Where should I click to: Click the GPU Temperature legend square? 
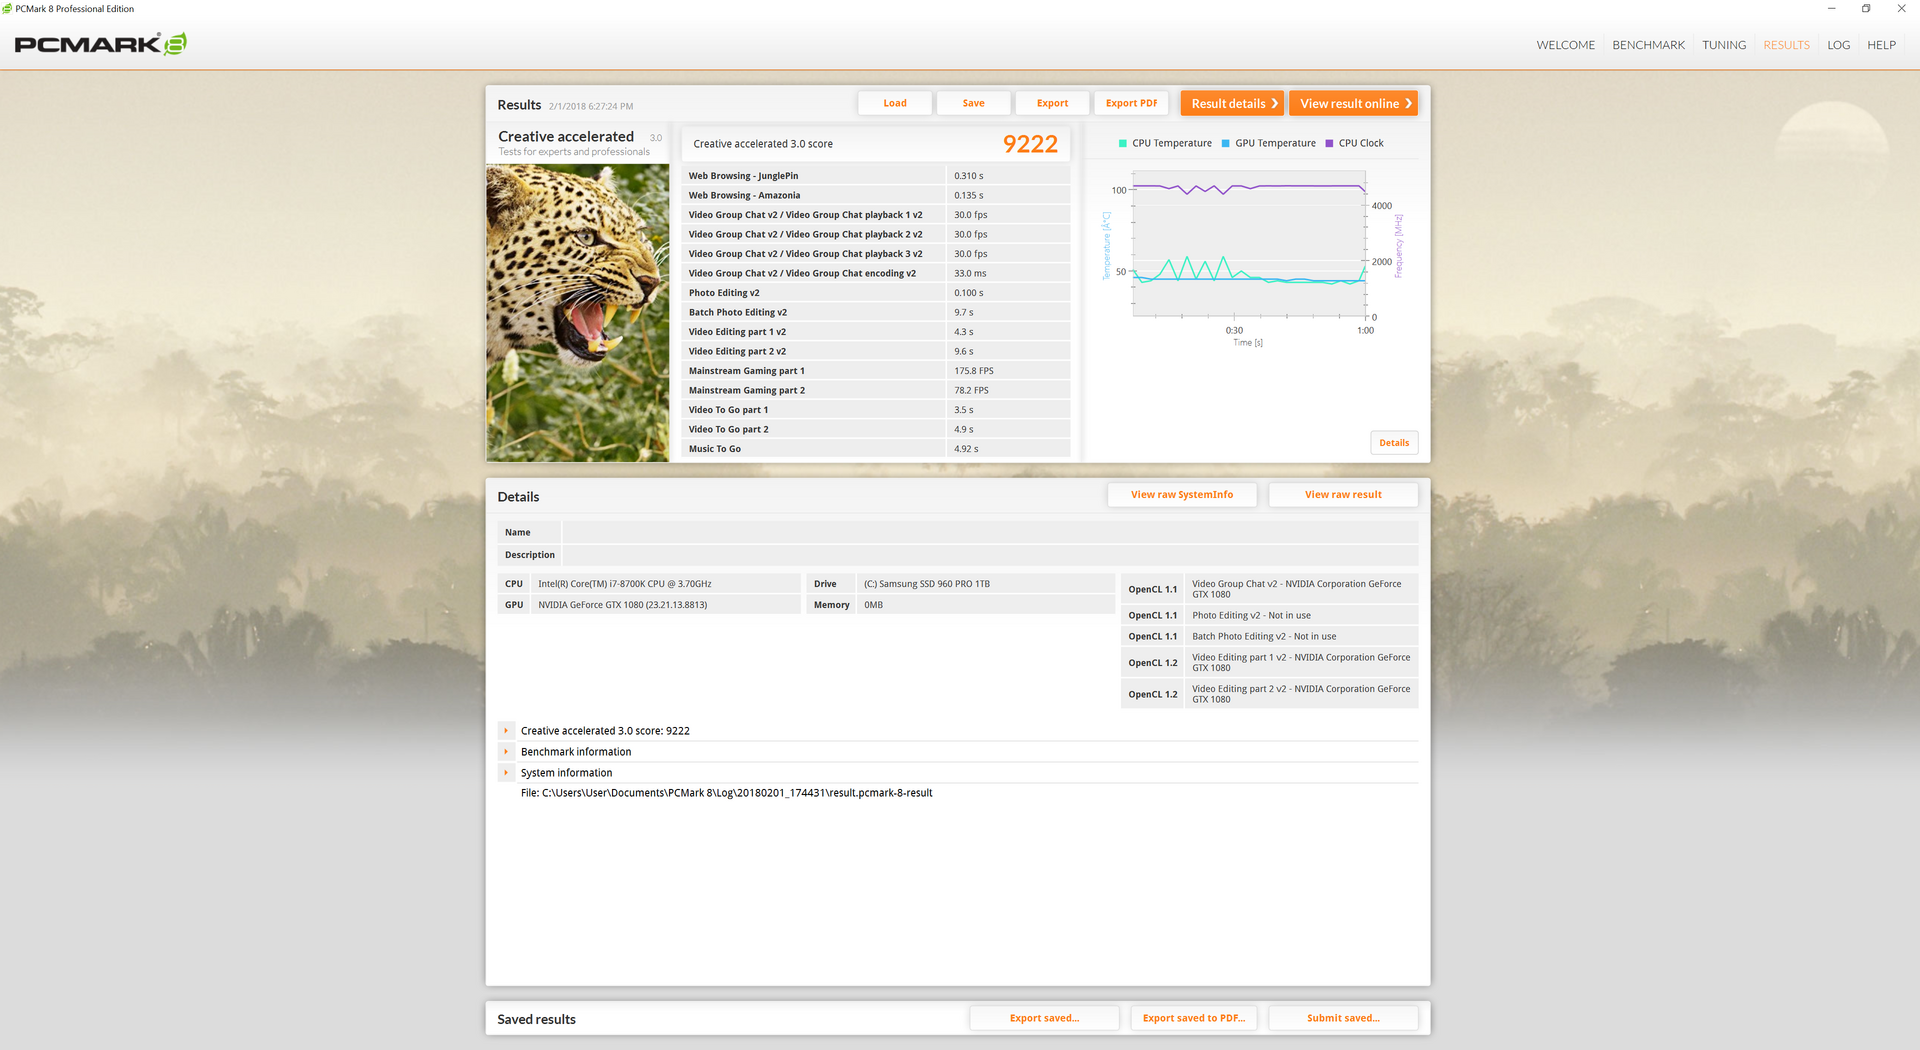(x=1226, y=144)
